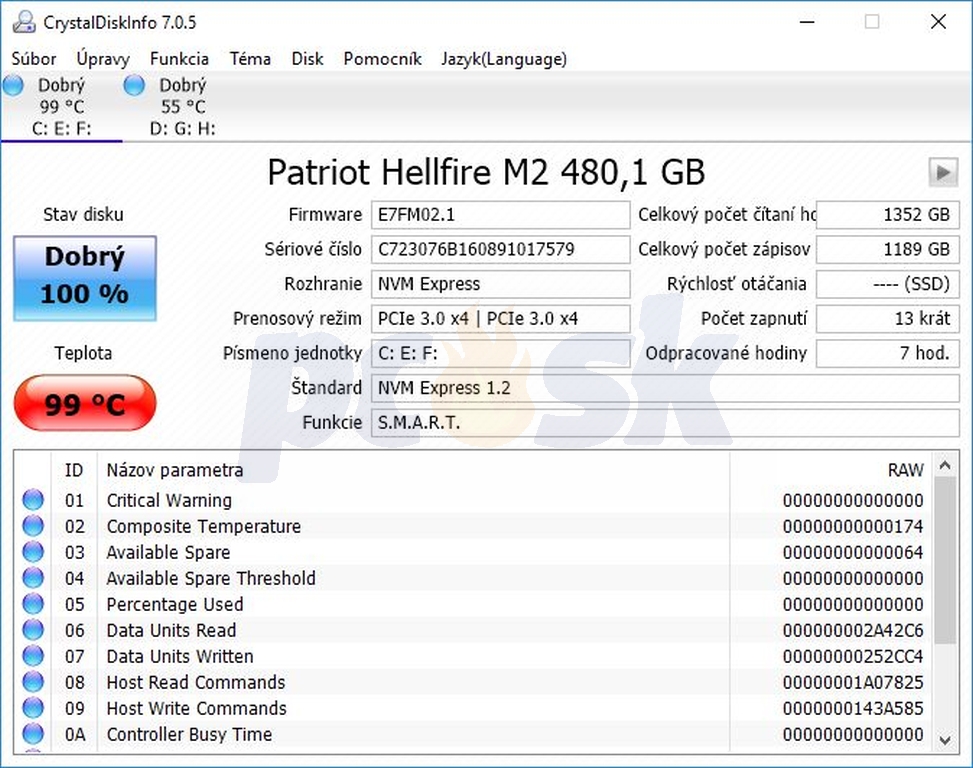Screen dimensions: 973x768
Task: Click the Prenosový režim field
Action: coord(500,319)
